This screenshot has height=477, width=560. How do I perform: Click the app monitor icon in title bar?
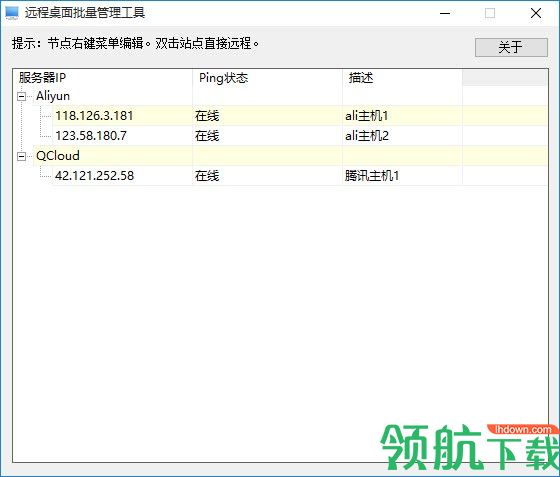(x=12, y=13)
